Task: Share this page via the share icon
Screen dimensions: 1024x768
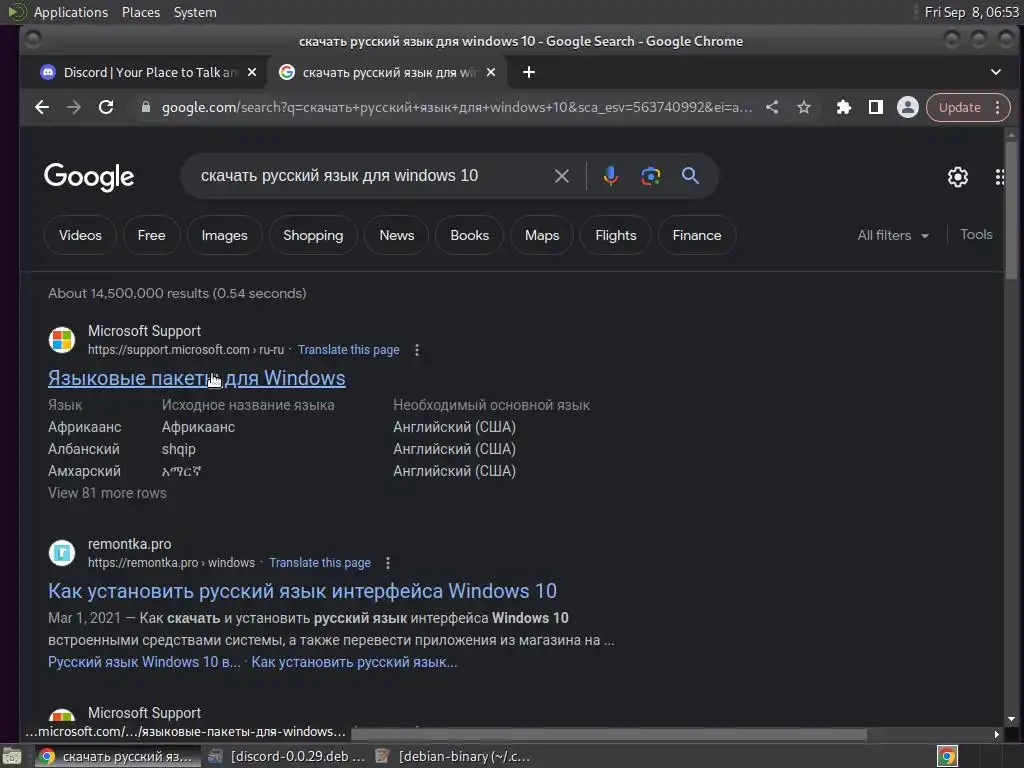Action: point(772,107)
